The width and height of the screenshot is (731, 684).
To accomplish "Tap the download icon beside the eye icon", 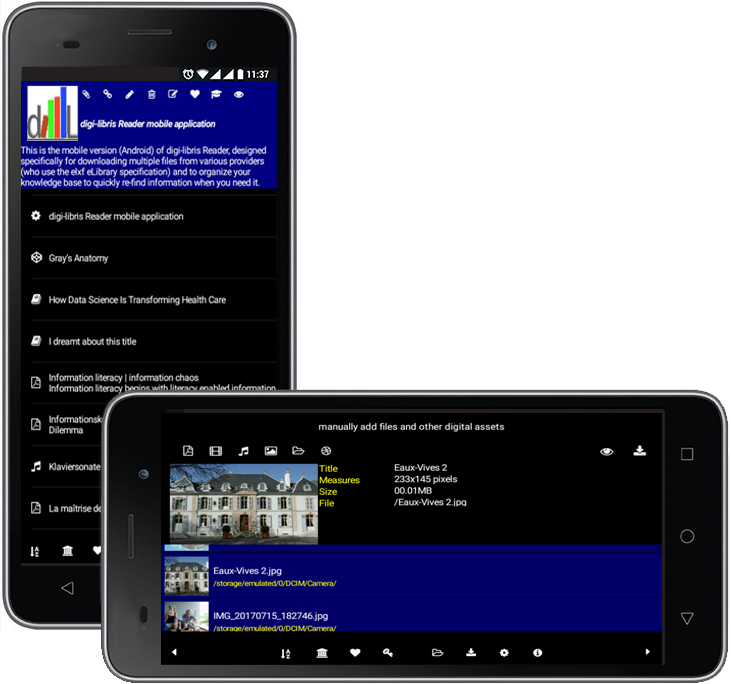I will click(640, 450).
